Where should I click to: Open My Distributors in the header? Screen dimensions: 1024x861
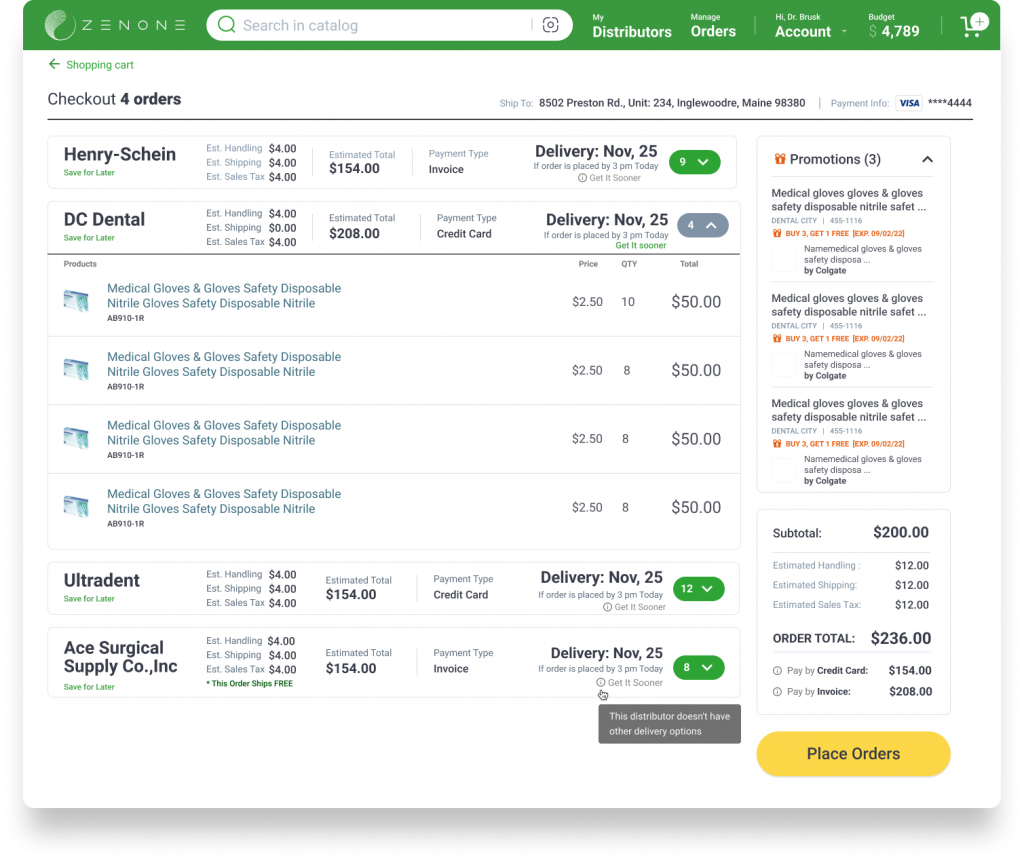631,26
